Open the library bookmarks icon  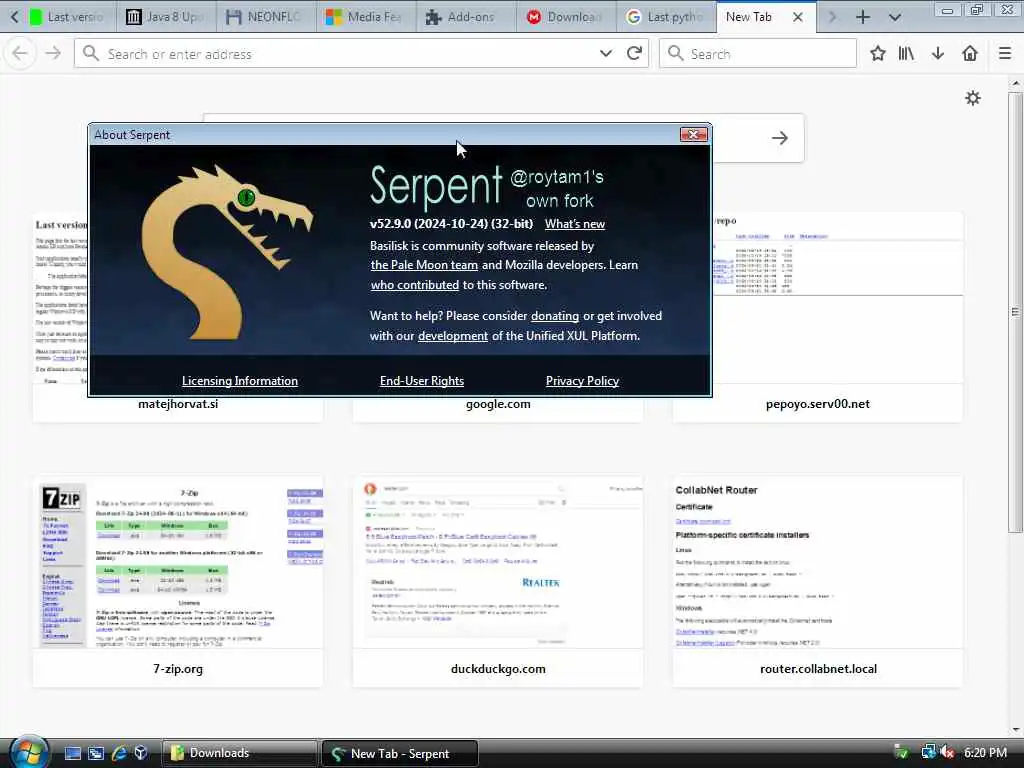(906, 54)
